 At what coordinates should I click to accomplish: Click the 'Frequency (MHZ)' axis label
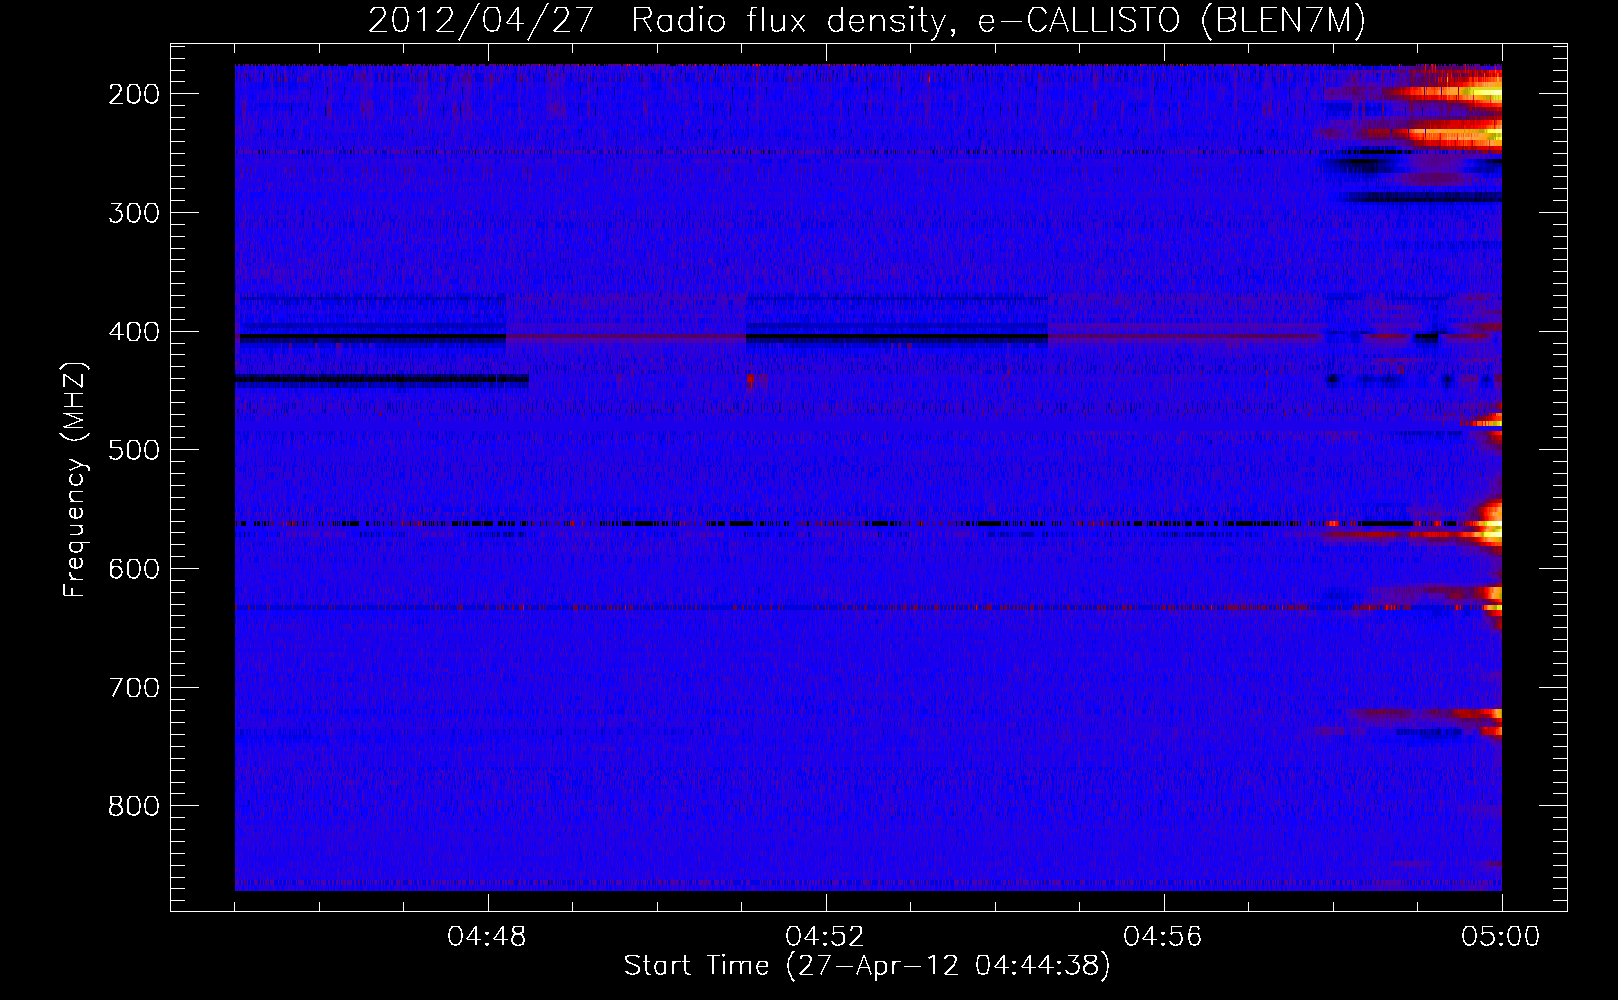pos(75,480)
